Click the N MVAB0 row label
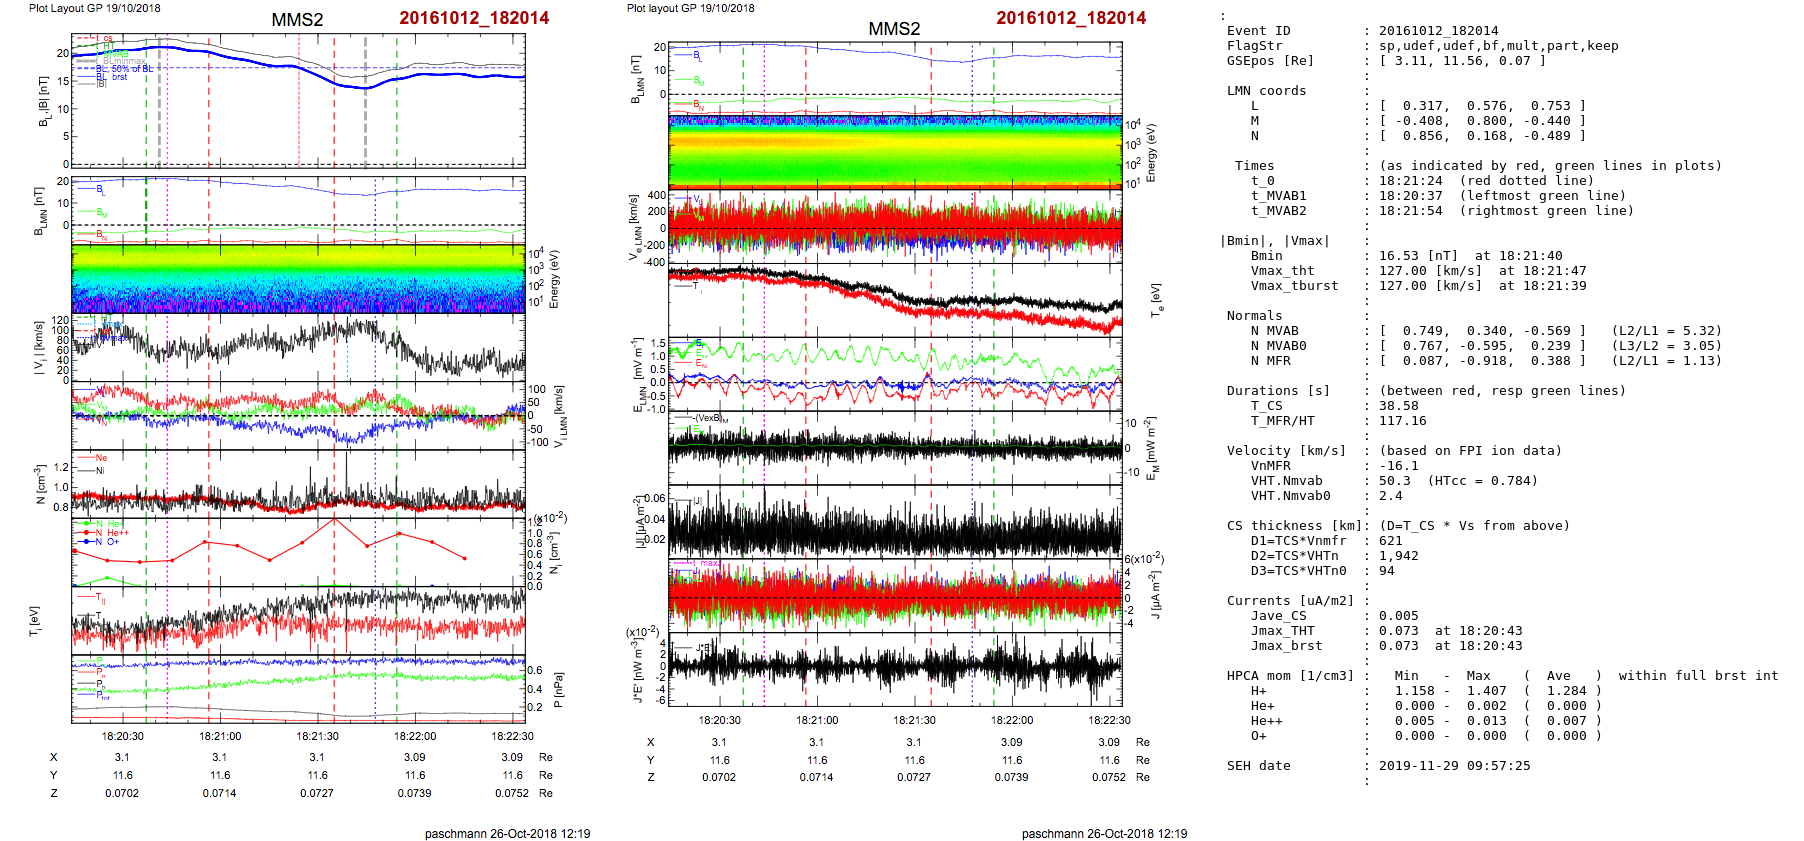 click(1278, 346)
